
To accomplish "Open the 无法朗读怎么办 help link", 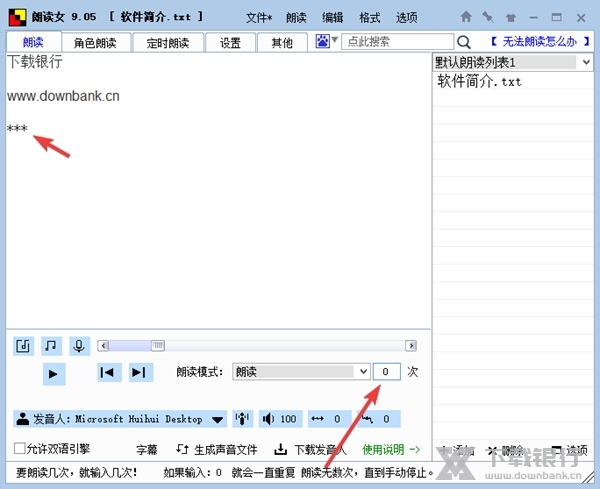I will [x=540, y=41].
